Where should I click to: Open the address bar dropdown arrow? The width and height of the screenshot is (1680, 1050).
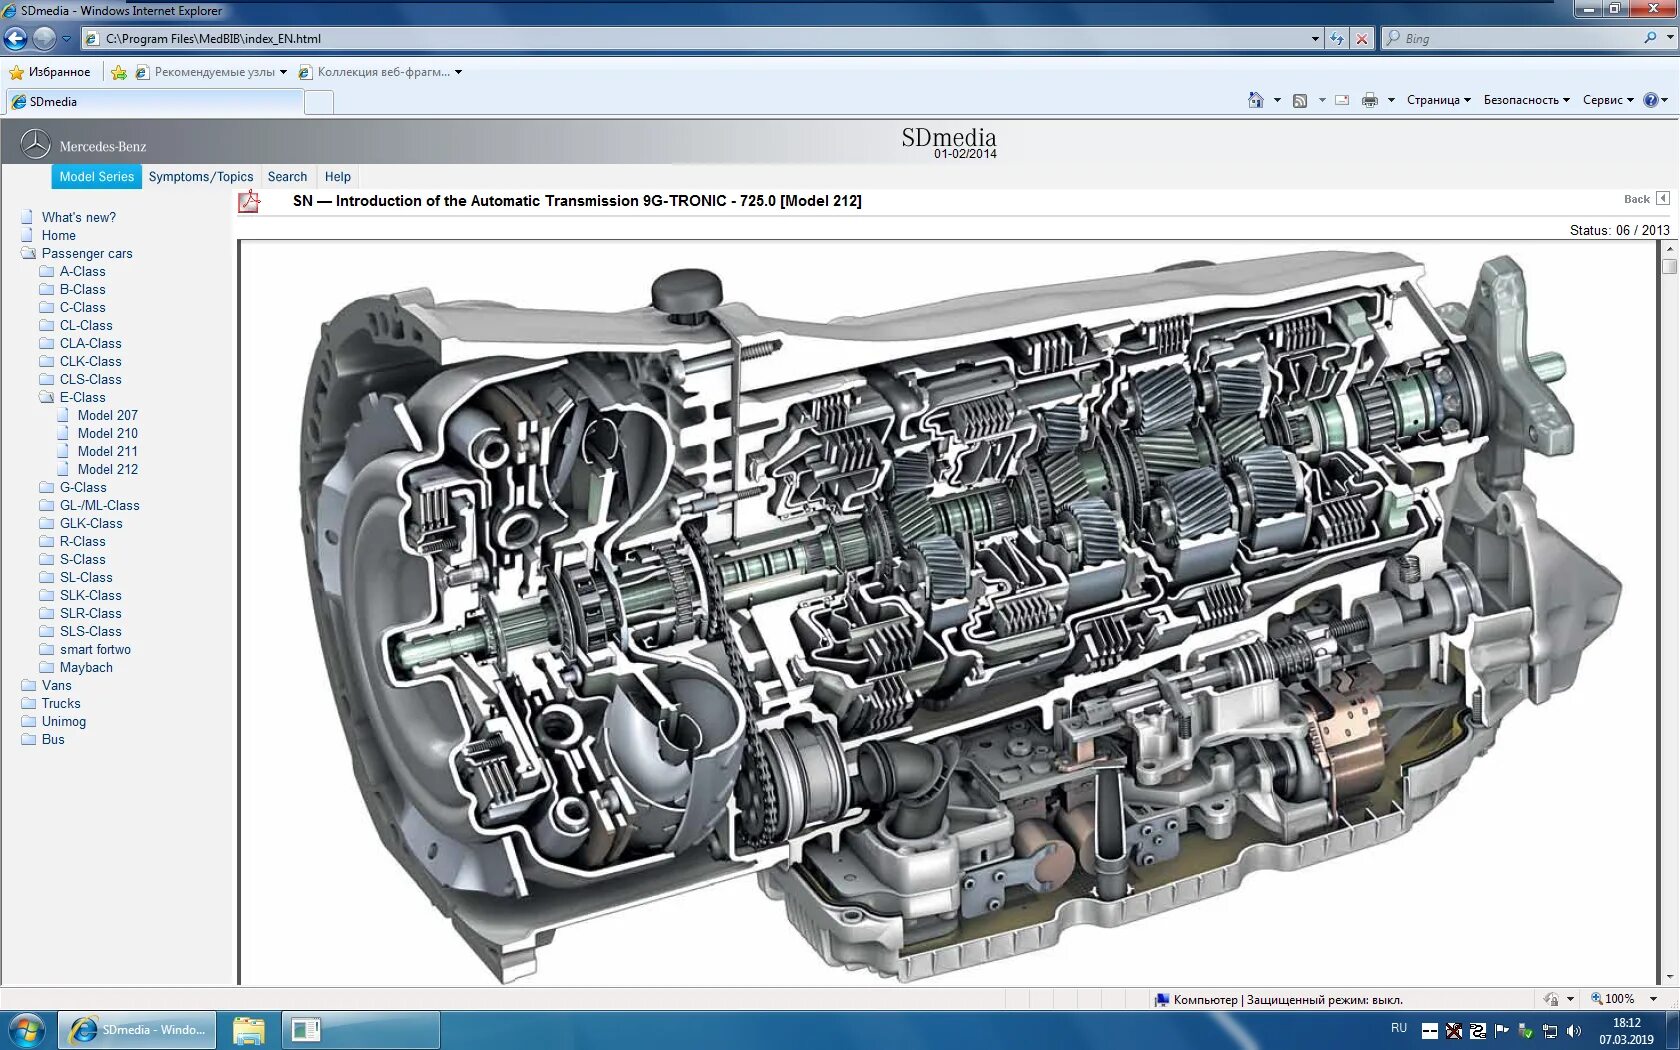1315,38
